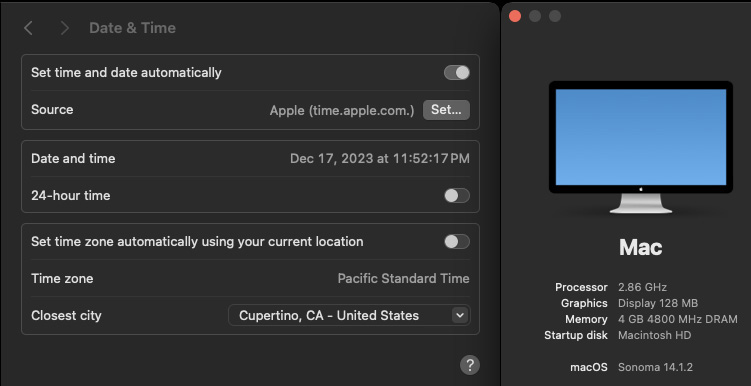
Task: Open help with the question mark button
Action: pos(470,364)
